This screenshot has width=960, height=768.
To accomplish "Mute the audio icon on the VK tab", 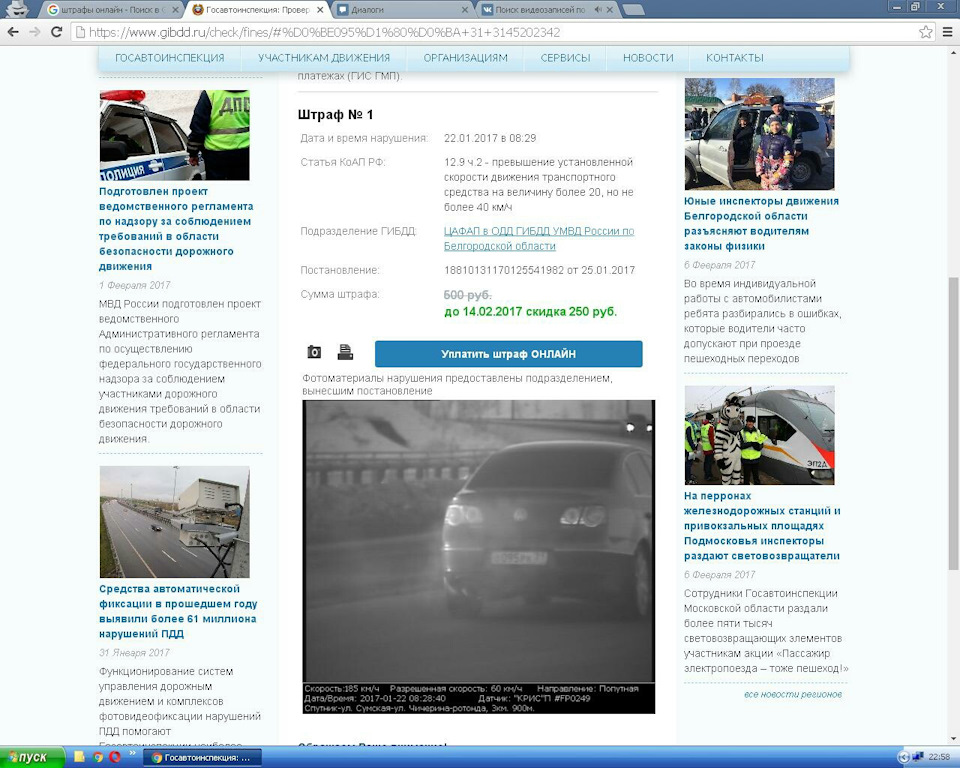I will (x=598, y=10).
